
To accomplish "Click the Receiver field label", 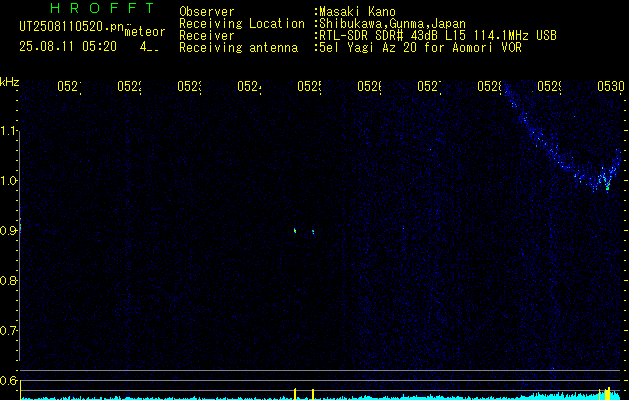I will click(x=207, y=36).
